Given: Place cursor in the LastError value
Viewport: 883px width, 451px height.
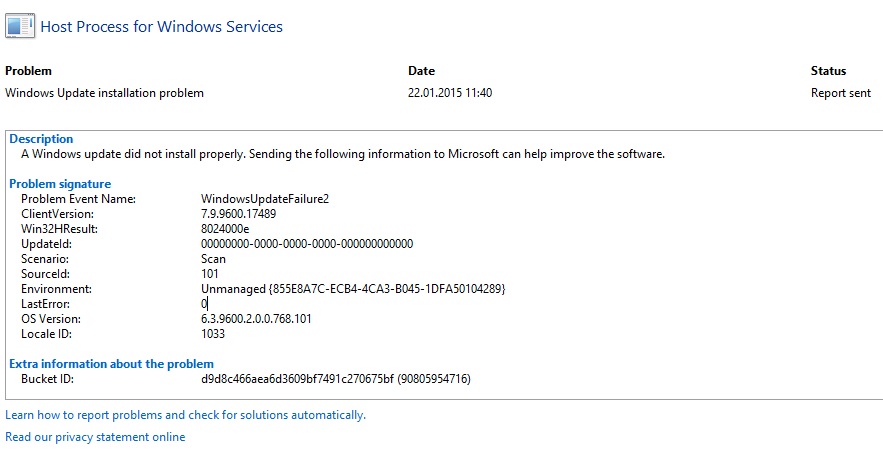Looking at the screenshot, I should (x=205, y=304).
